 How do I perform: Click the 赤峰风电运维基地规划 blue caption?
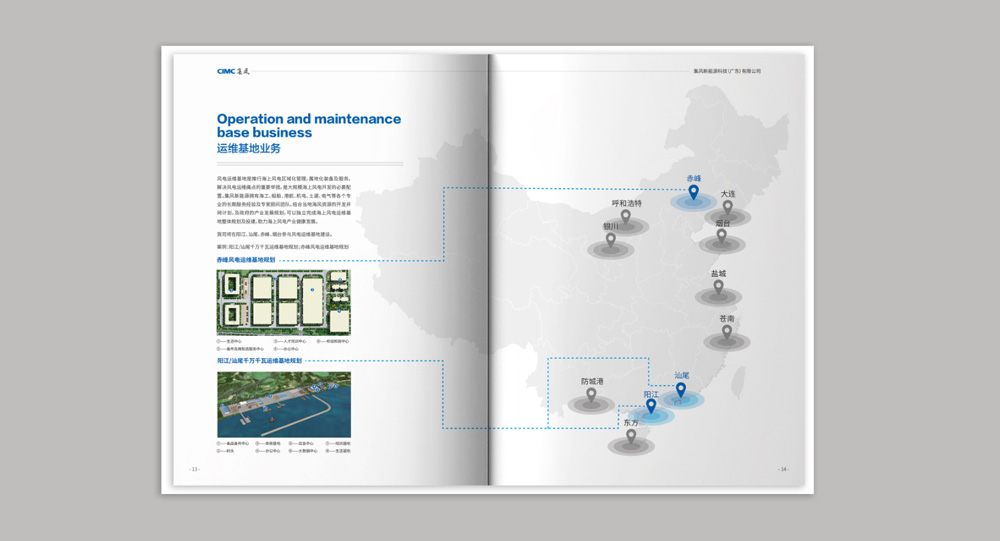246,260
